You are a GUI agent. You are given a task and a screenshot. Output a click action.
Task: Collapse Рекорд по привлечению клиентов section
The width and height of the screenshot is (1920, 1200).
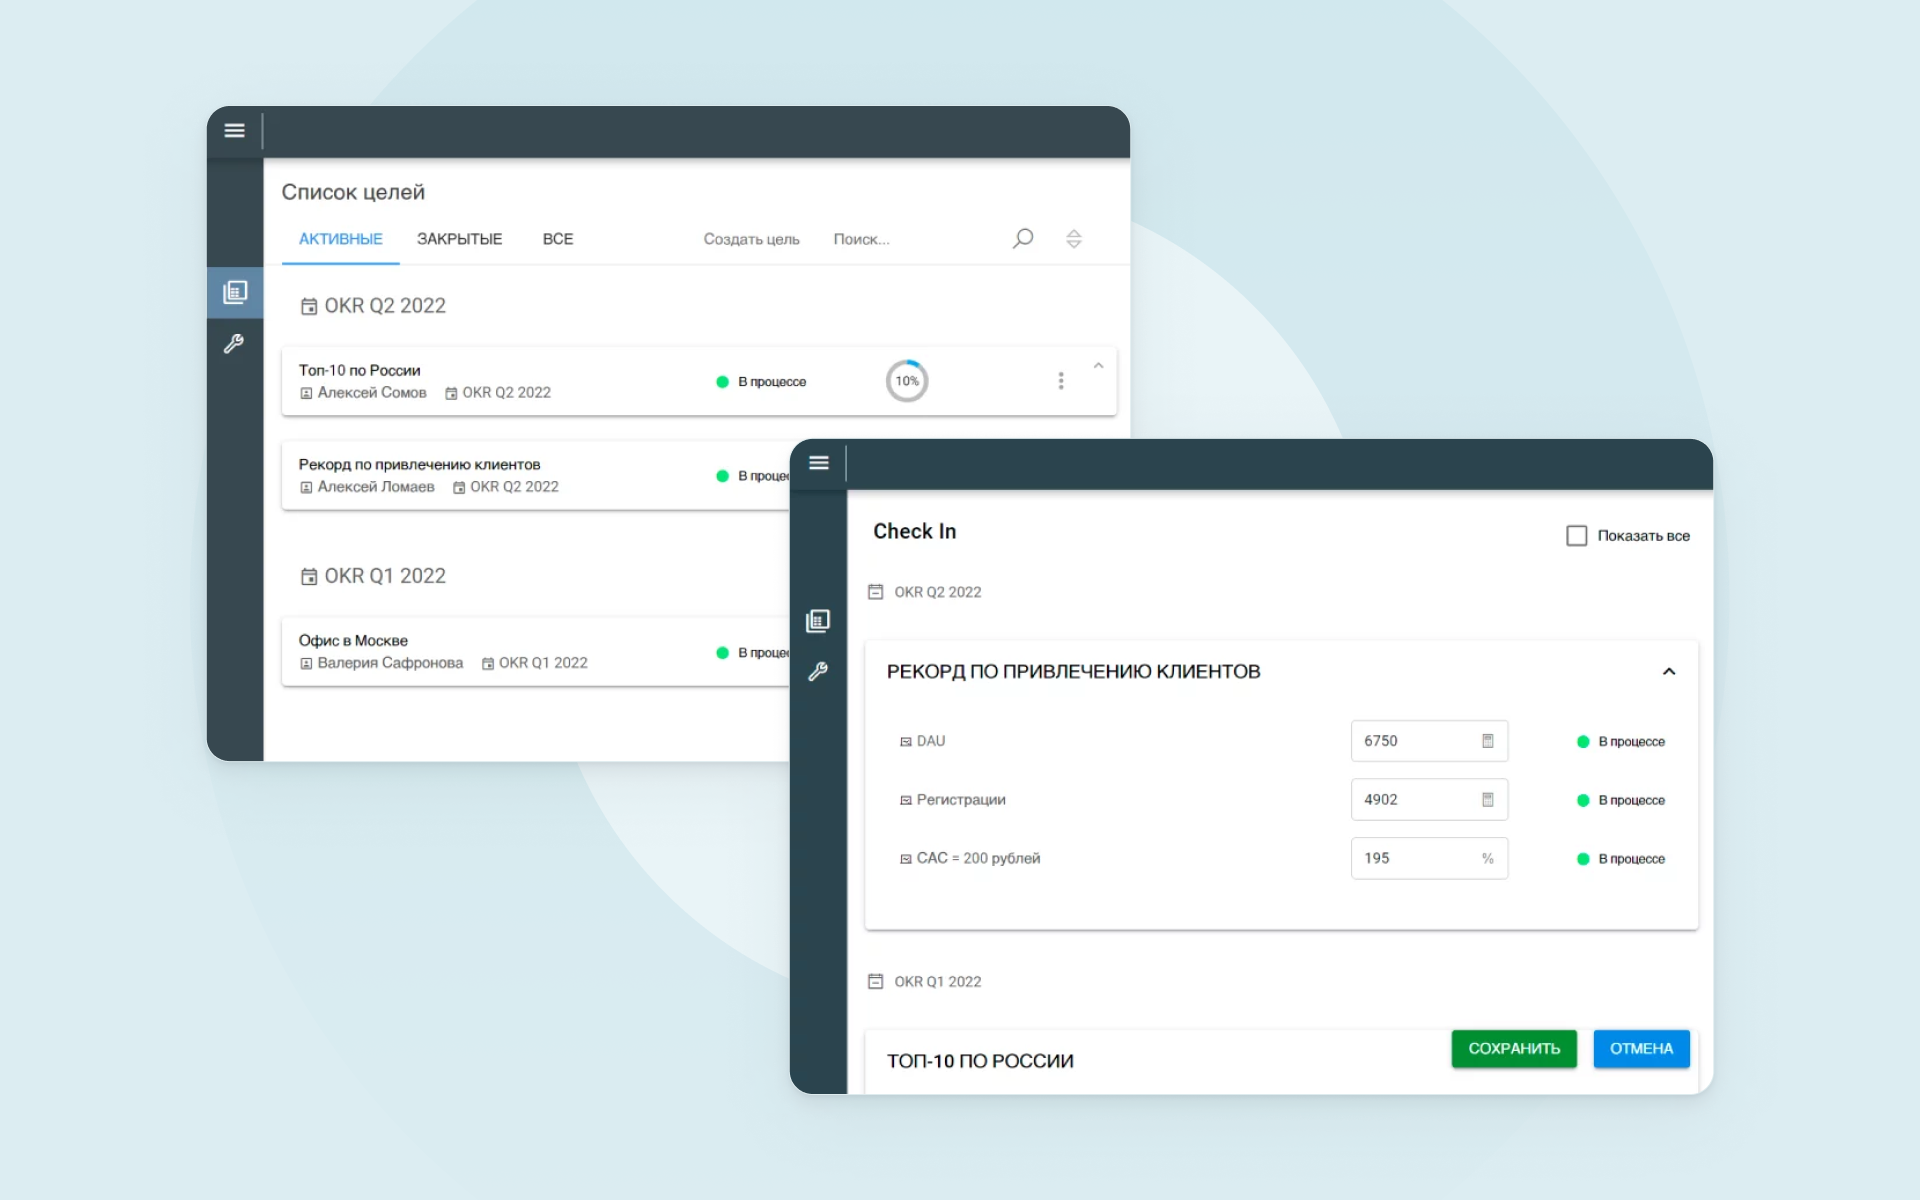point(1668,672)
